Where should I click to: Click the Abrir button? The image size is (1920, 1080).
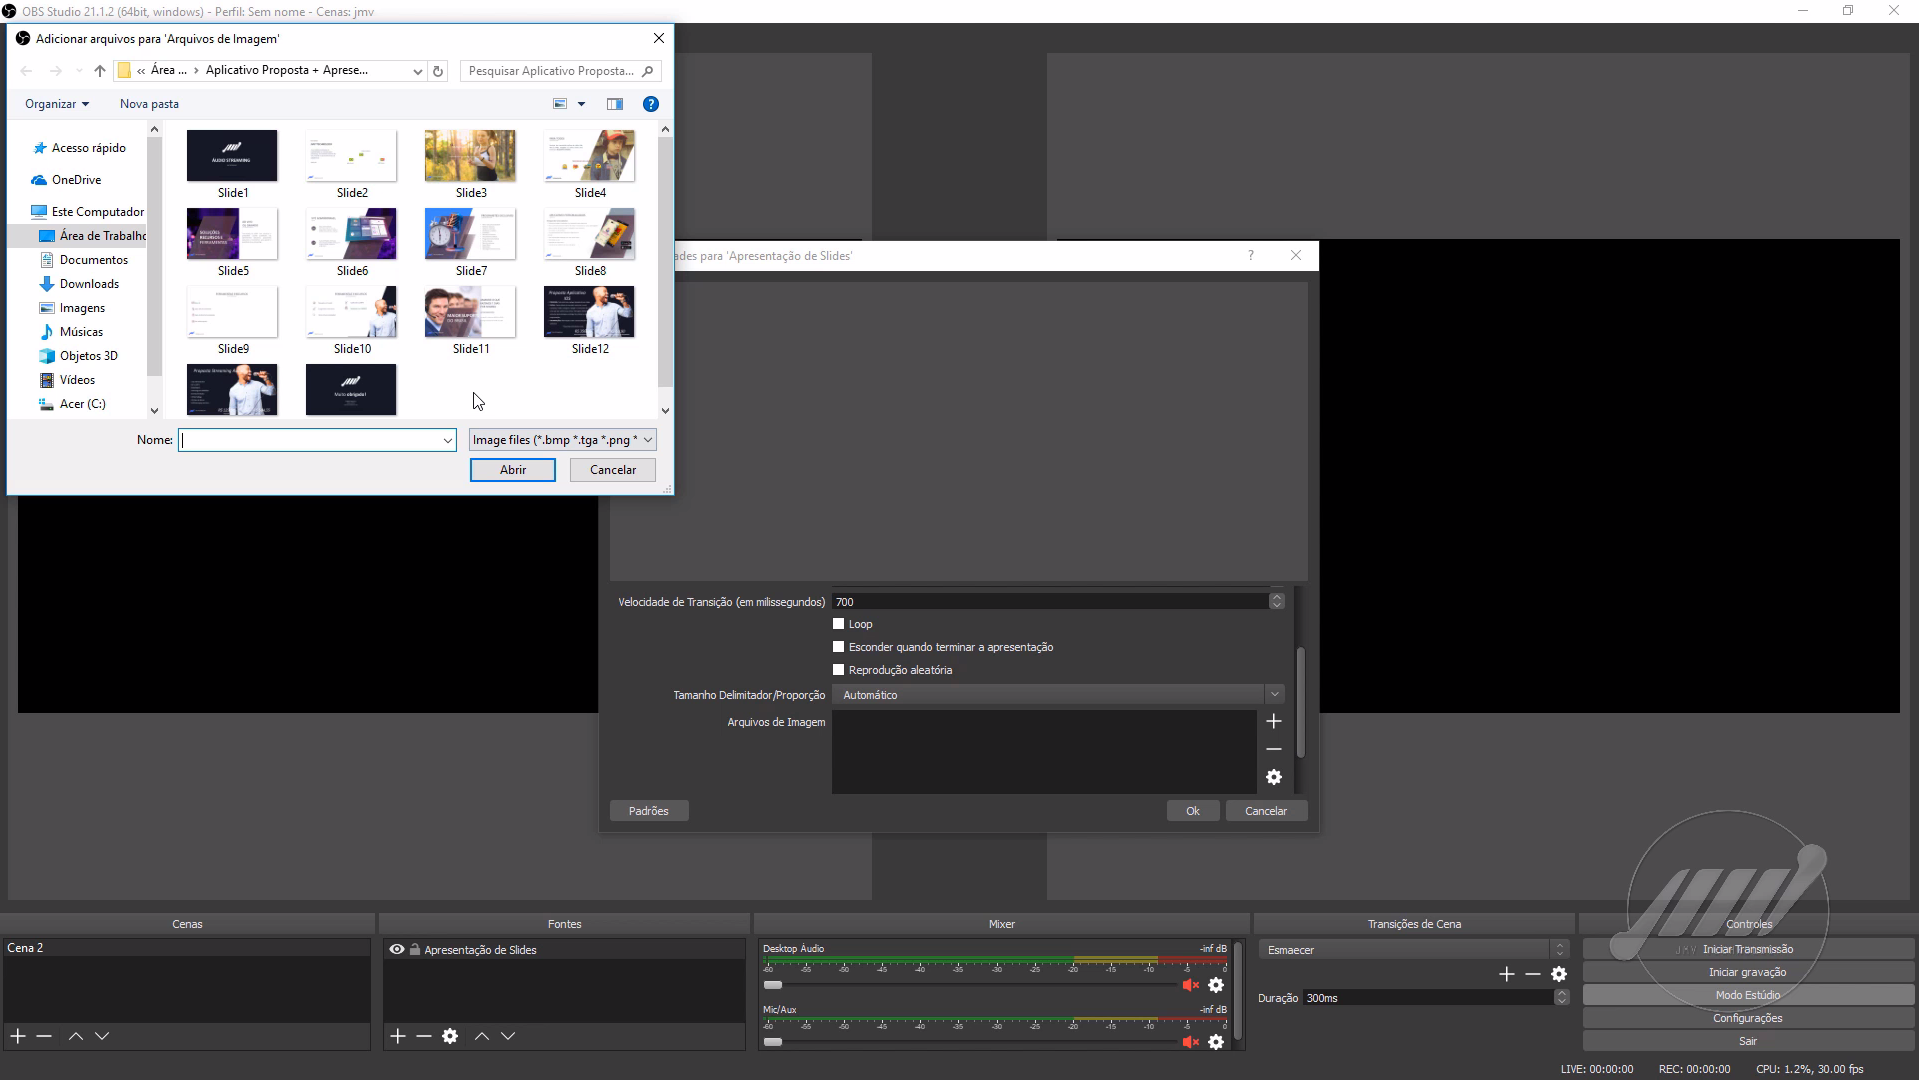click(x=512, y=470)
